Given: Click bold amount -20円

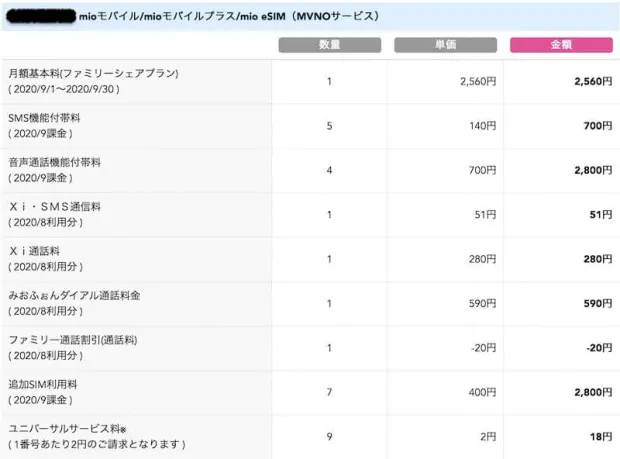Looking at the screenshot, I should [x=599, y=348].
